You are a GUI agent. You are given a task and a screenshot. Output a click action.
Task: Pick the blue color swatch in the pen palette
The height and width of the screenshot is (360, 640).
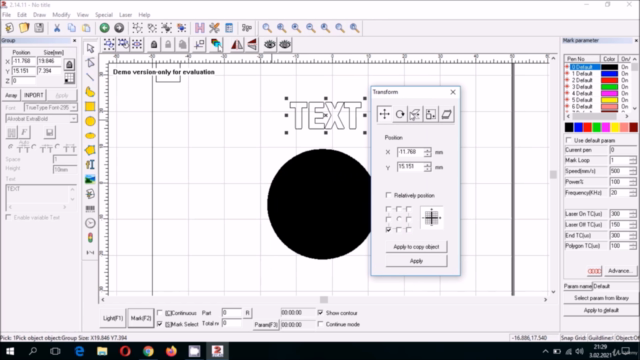pyautogui.click(x=578, y=127)
